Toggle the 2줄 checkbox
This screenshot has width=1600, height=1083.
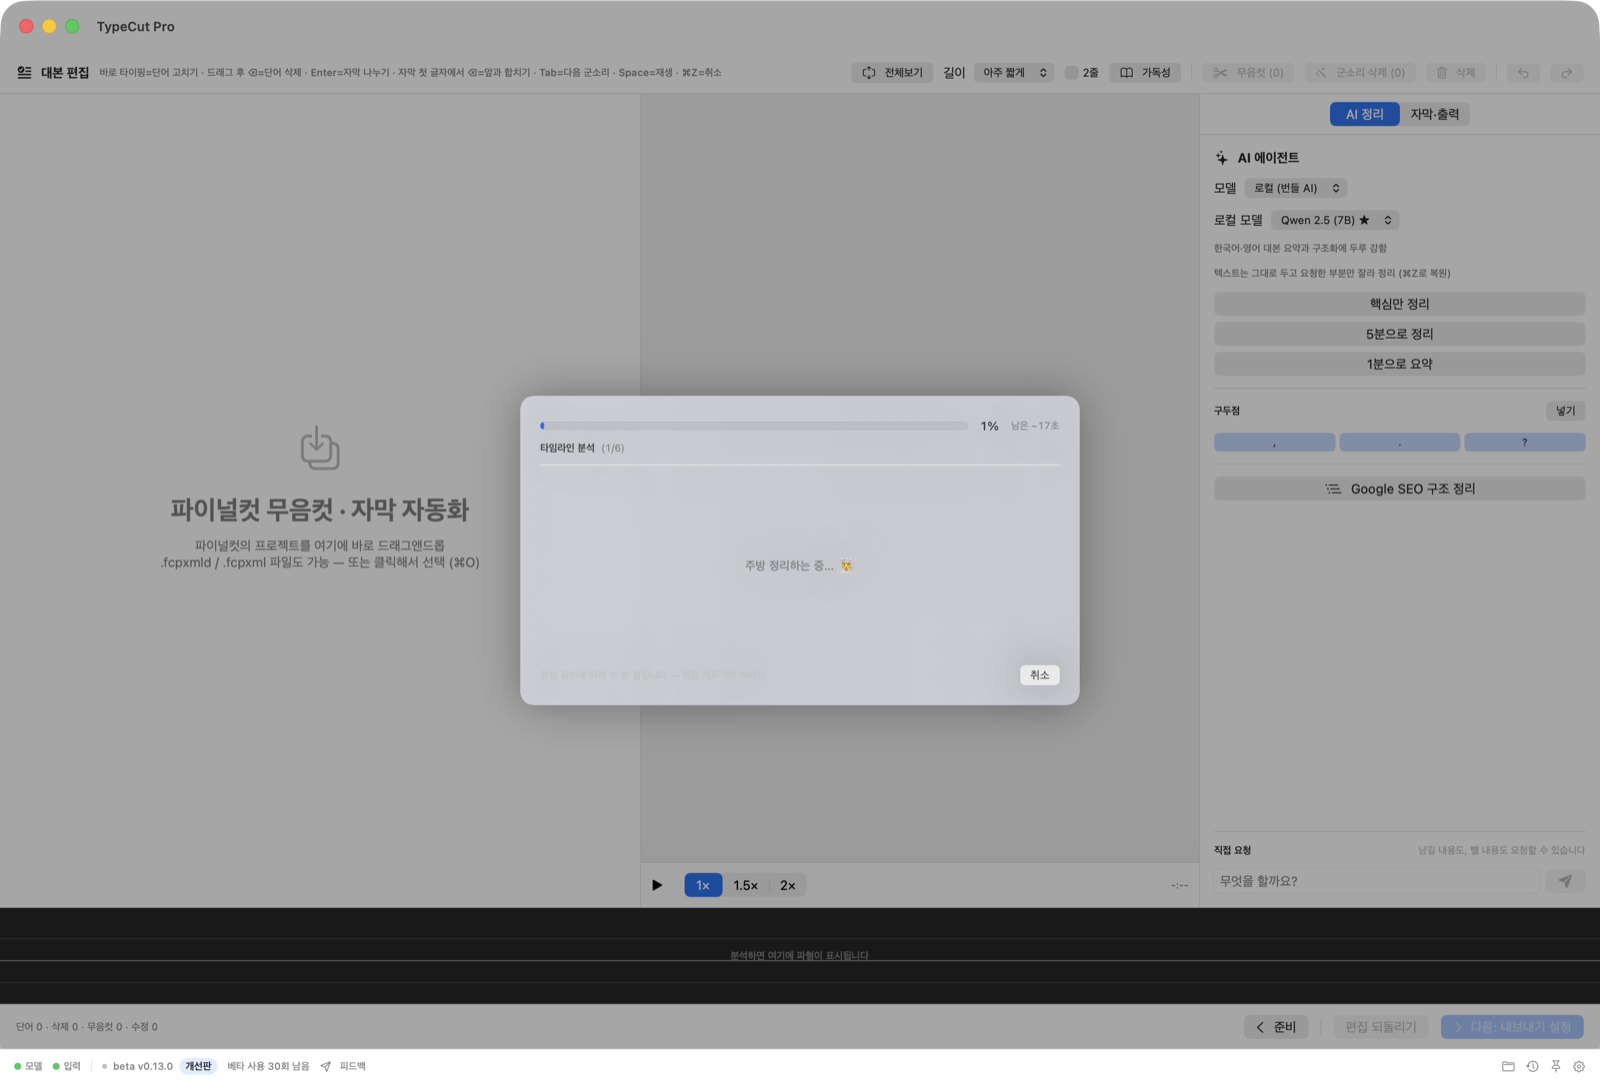pos(1071,73)
